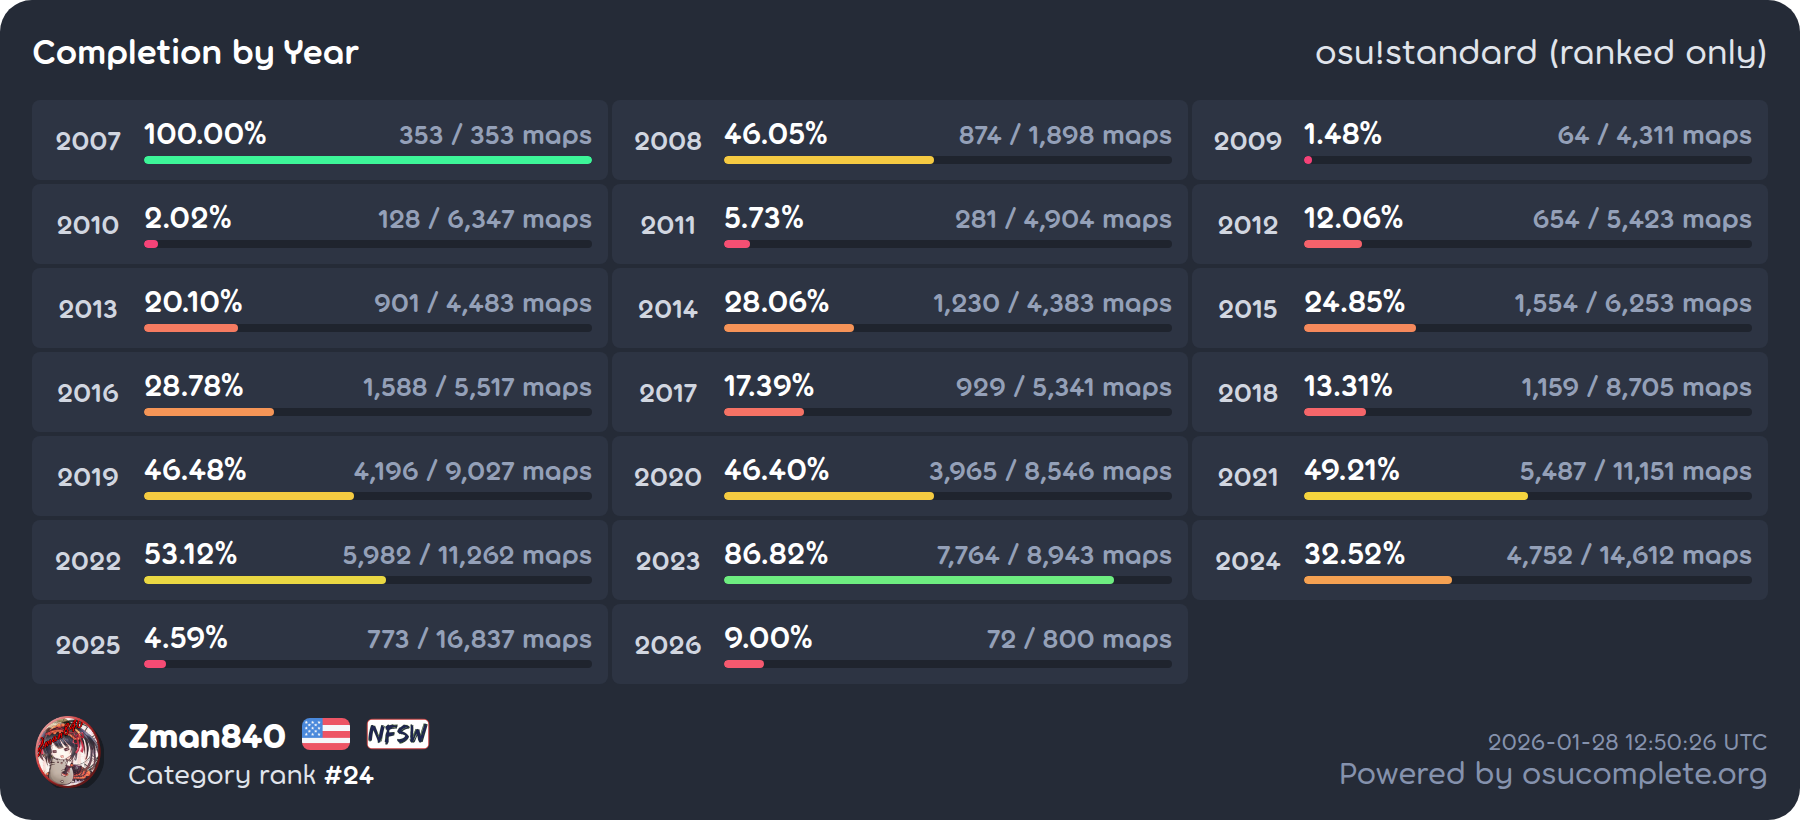Click osu!standard (ranked only) label

point(1540,52)
